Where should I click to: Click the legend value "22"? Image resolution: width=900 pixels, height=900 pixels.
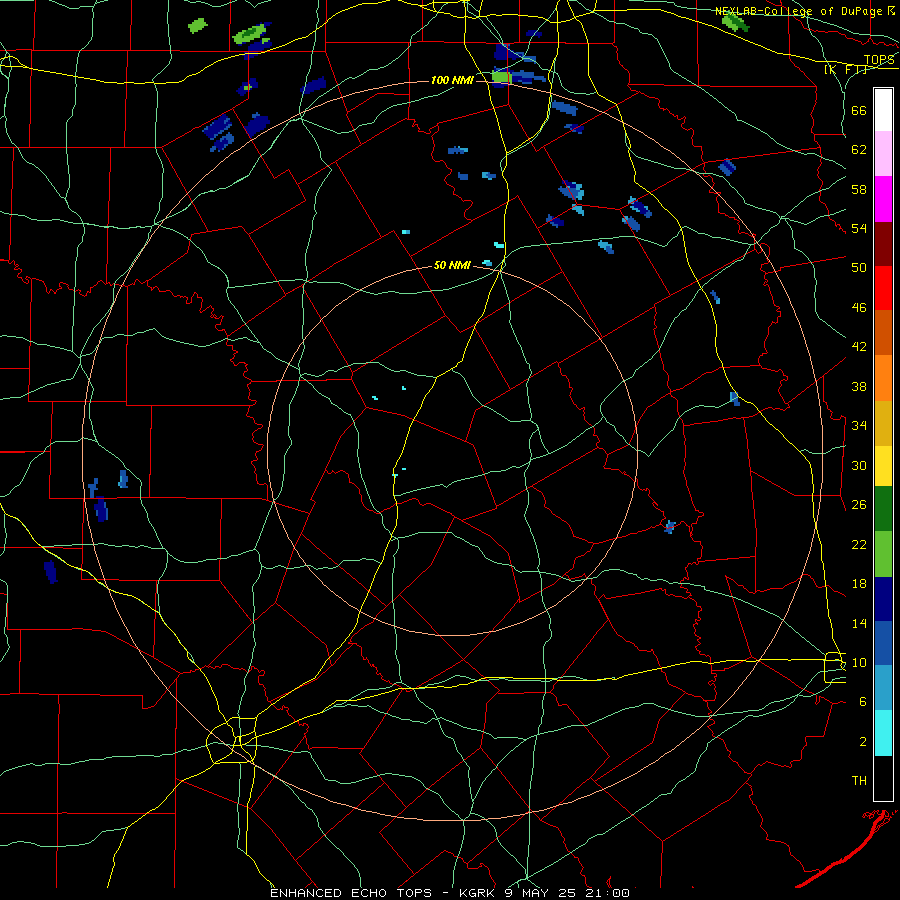[x=859, y=544]
